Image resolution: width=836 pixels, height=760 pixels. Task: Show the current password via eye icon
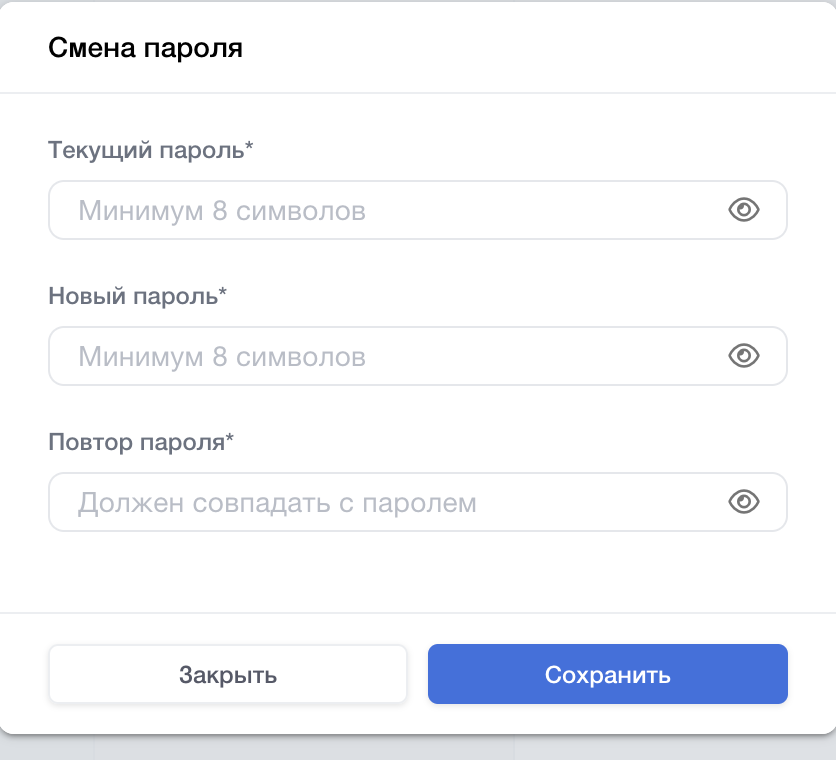(744, 210)
